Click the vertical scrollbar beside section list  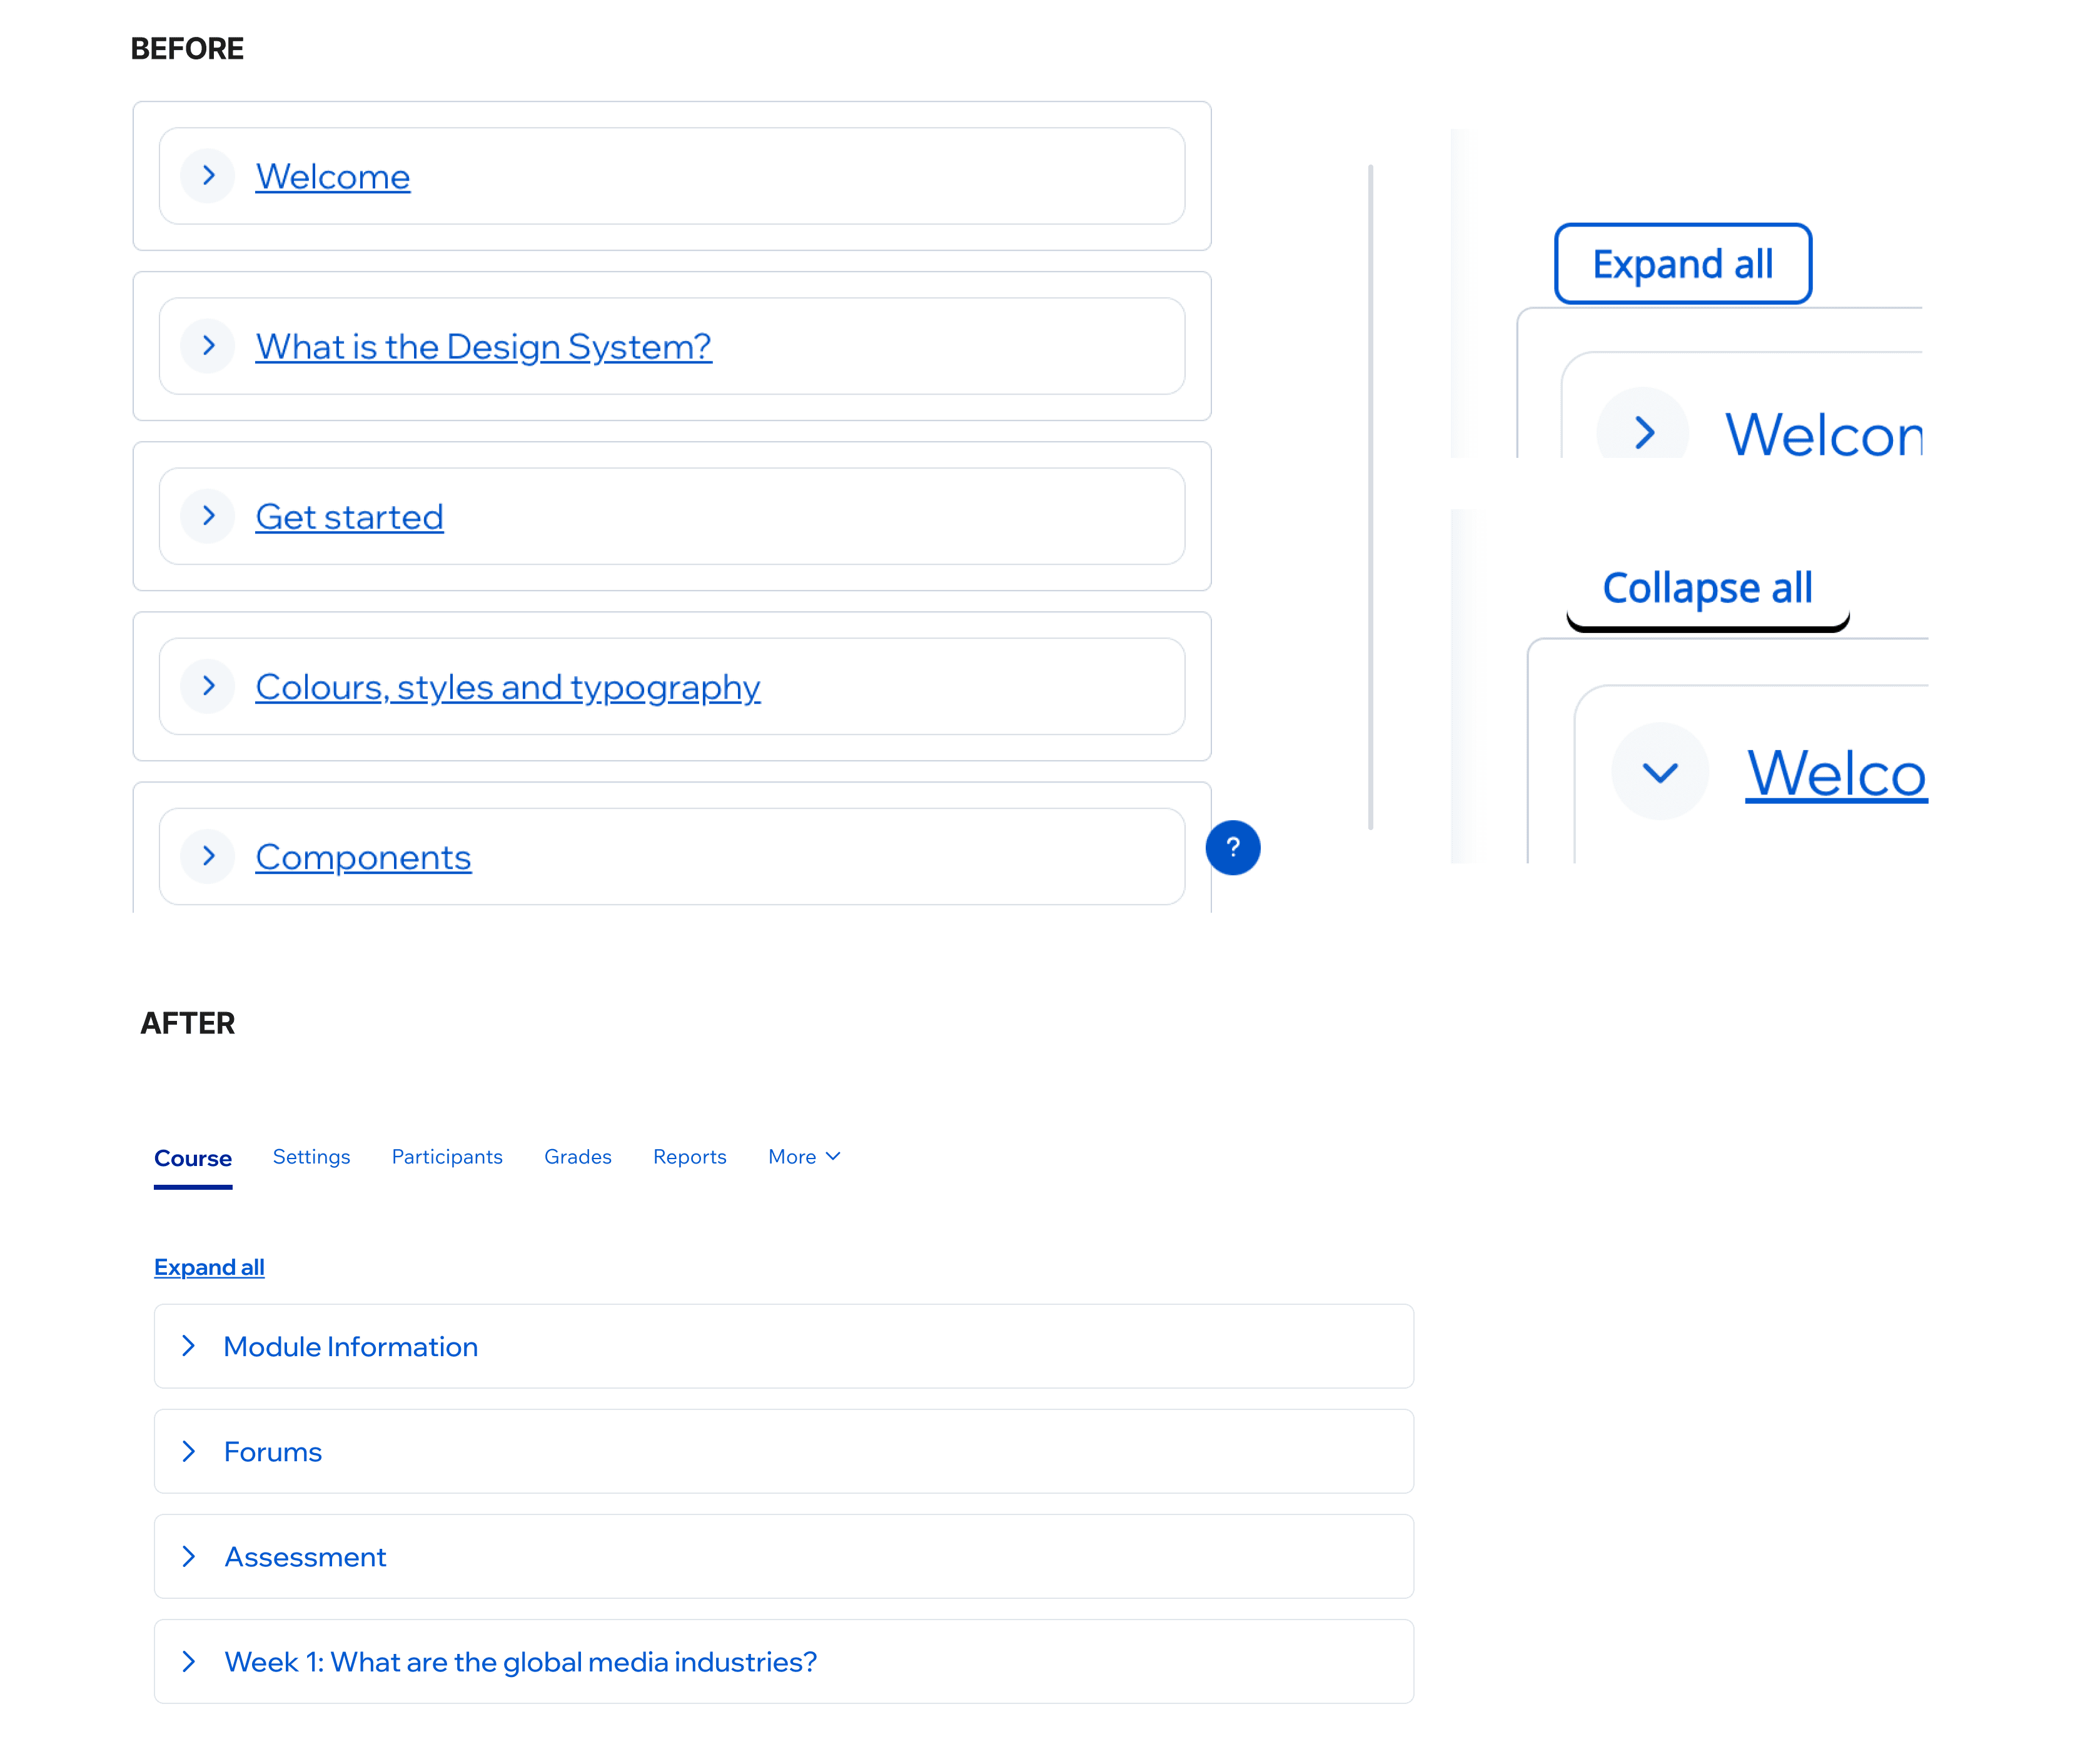click(1370, 497)
